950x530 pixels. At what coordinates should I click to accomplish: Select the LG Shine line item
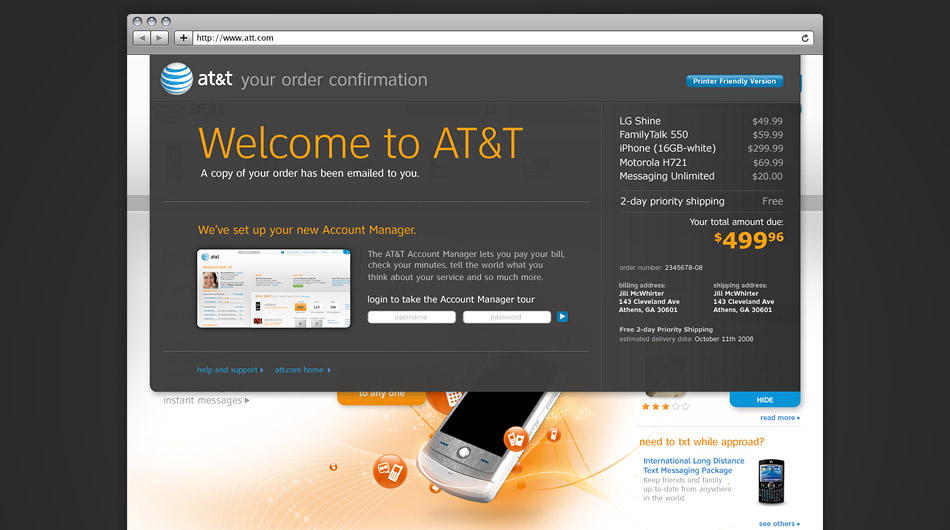[701, 121]
